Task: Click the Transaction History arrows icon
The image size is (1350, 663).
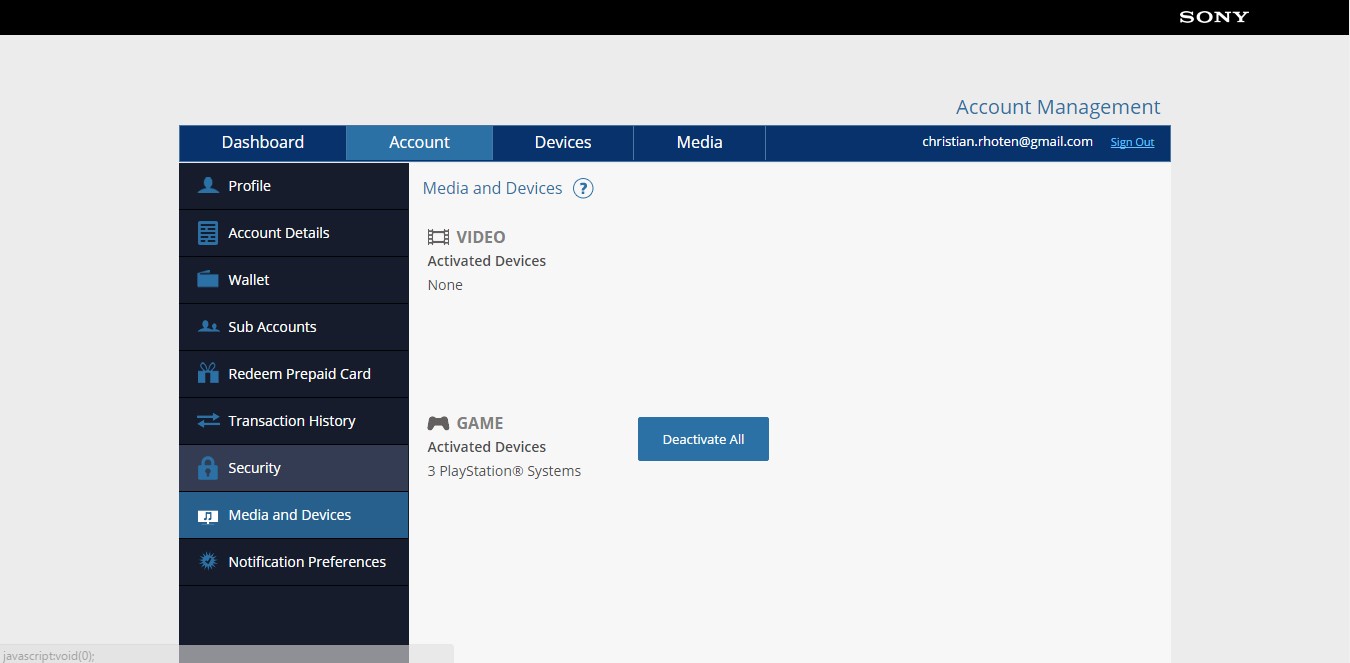Action: 208,421
